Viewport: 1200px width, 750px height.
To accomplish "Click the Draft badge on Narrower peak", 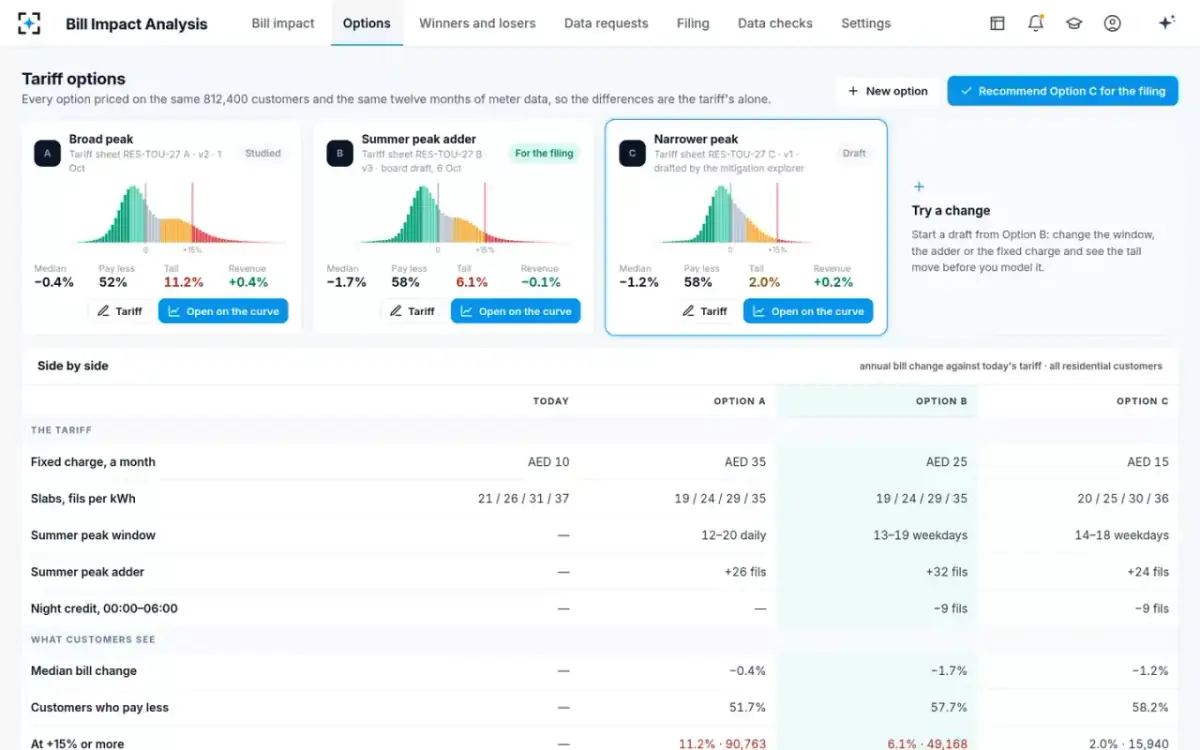I will [854, 153].
